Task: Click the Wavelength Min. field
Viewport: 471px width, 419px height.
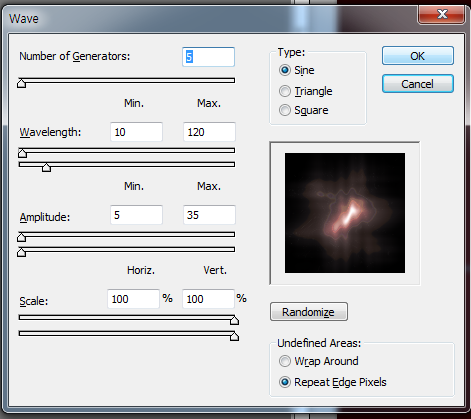Action: [x=136, y=132]
